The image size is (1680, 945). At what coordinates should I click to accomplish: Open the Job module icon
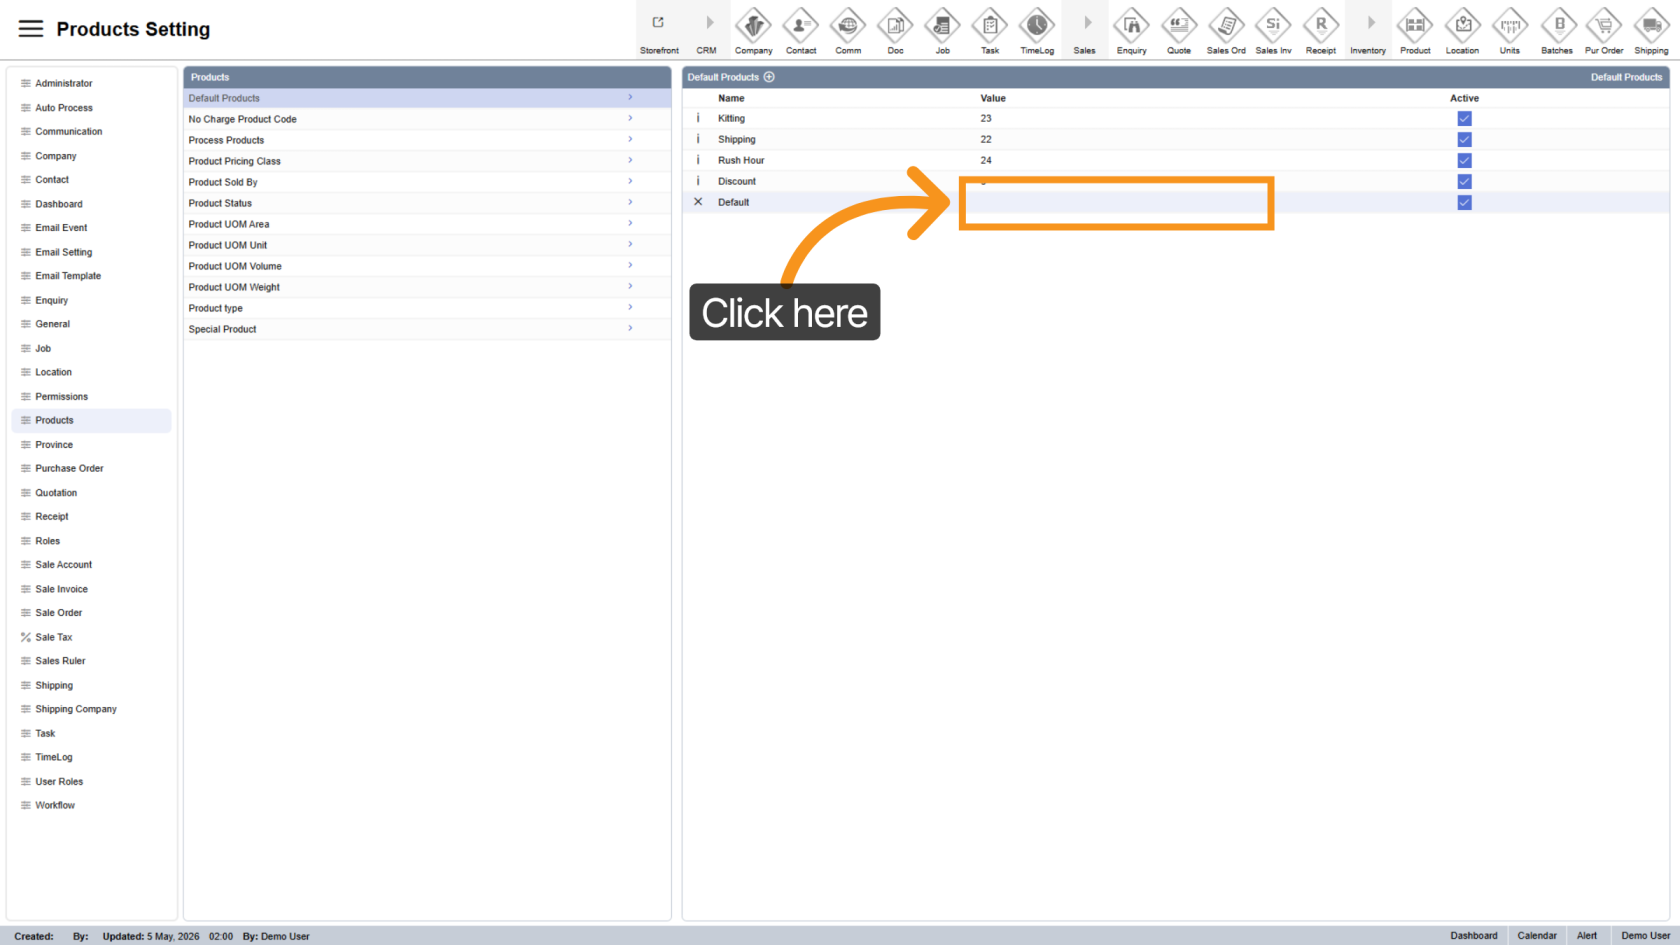[942, 25]
